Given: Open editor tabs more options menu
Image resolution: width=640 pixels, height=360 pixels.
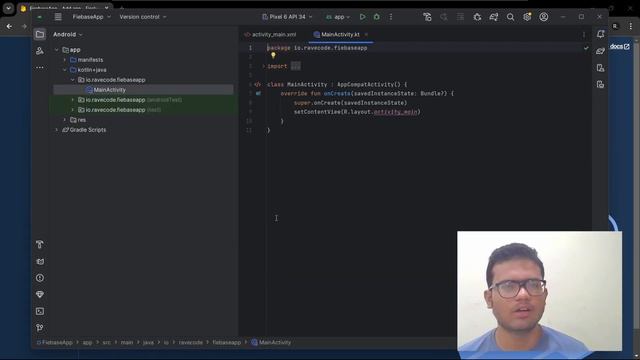Looking at the screenshot, I should [x=583, y=35].
